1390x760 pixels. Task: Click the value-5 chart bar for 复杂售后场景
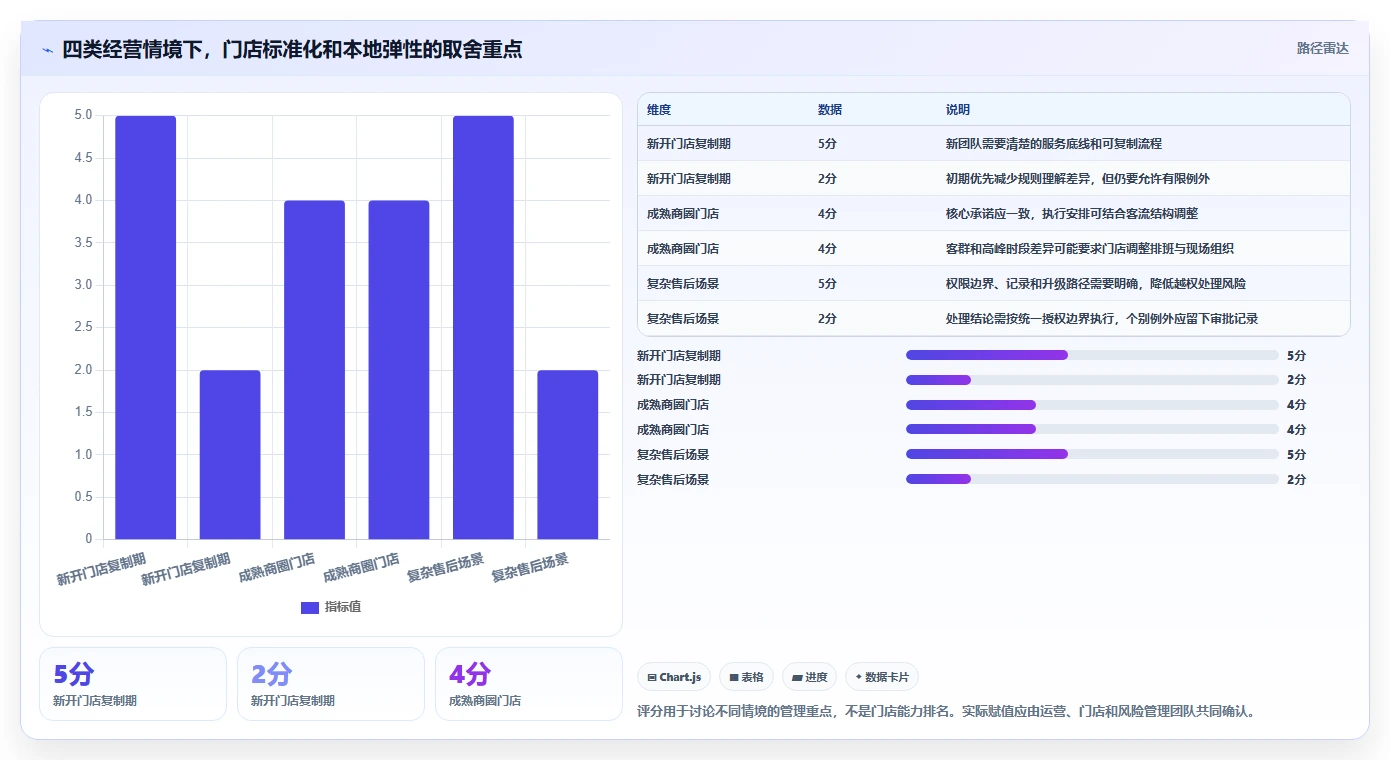pyautogui.click(x=483, y=328)
